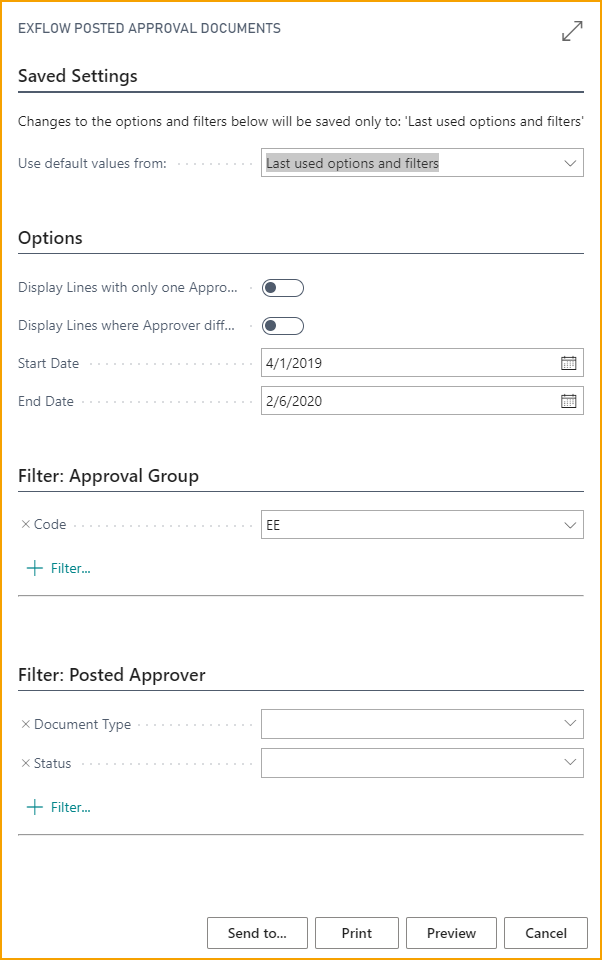Click the plus icon under Approval Group filter
602x960 pixels.
point(35,568)
